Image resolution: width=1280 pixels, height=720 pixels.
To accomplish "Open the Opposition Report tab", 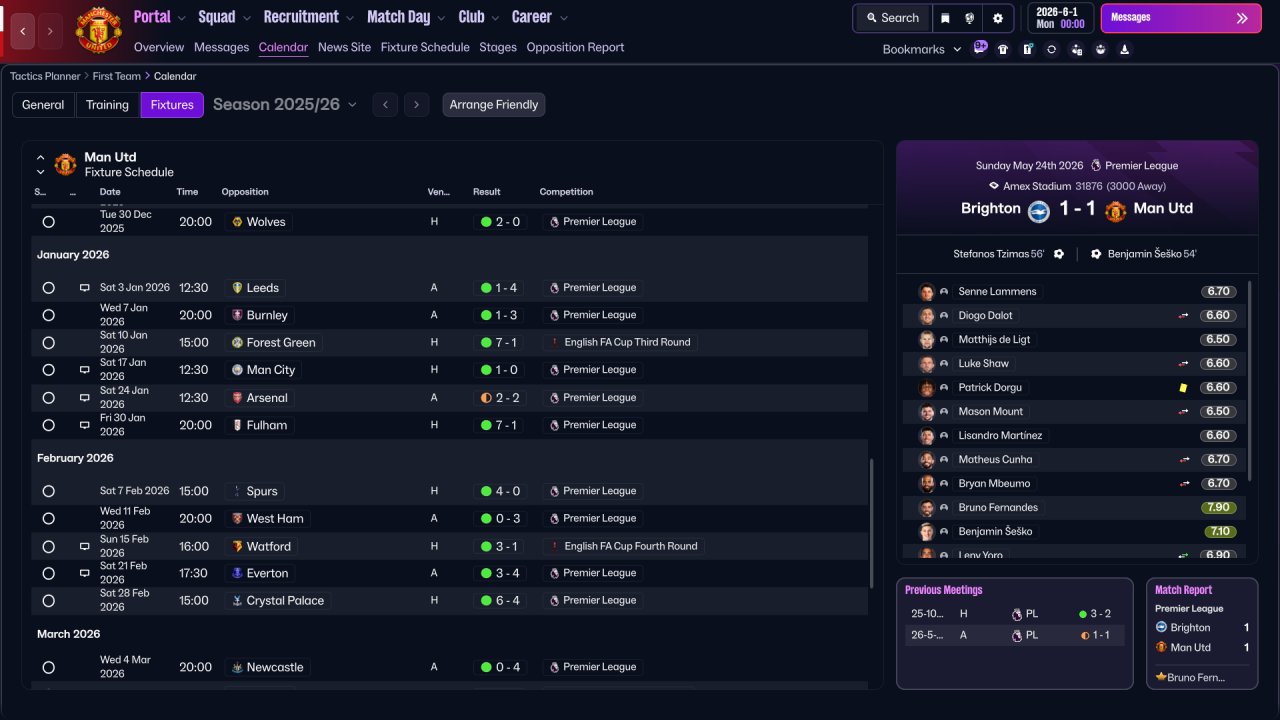I will point(575,47).
